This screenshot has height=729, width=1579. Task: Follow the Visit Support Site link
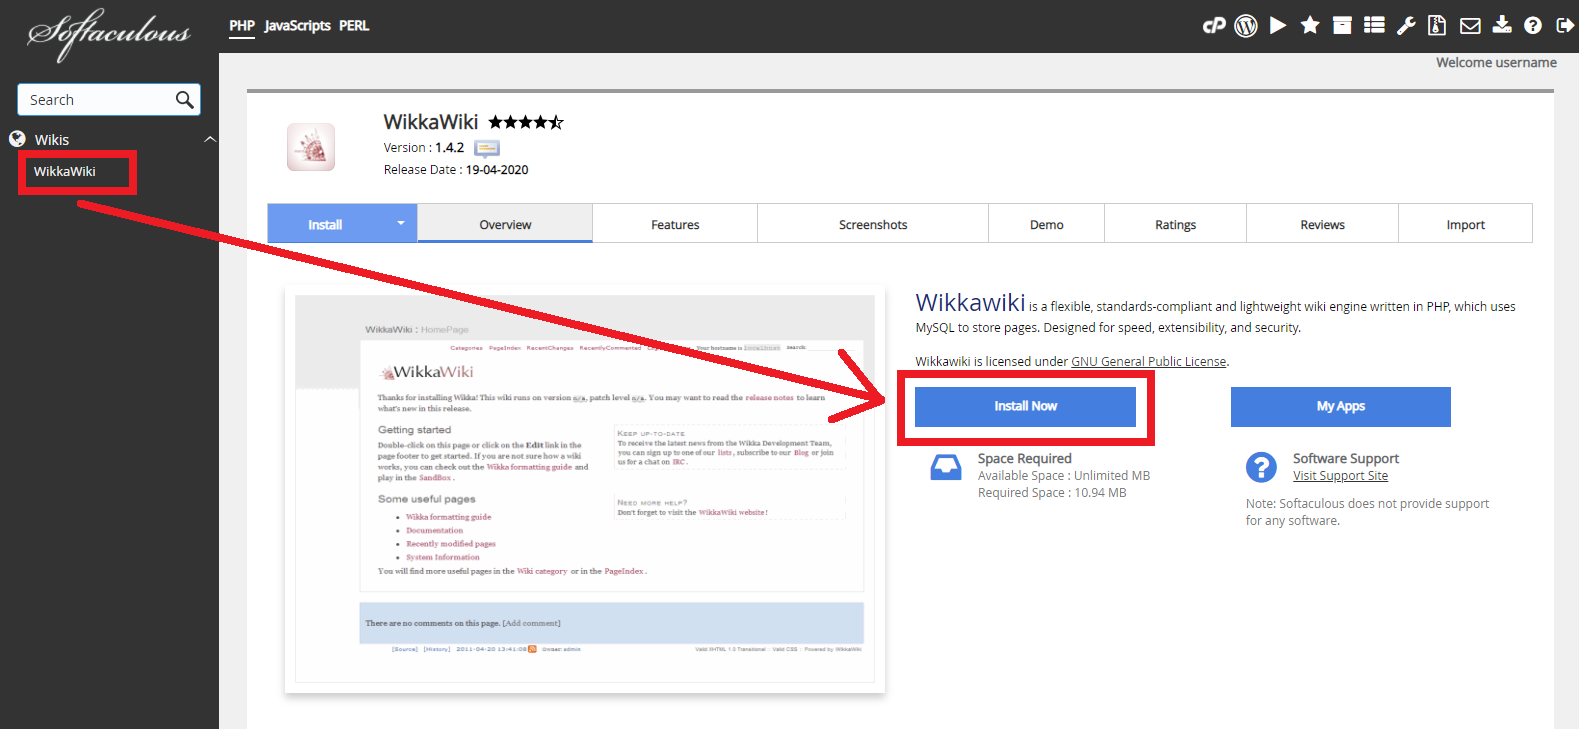click(x=1340, y=476)
